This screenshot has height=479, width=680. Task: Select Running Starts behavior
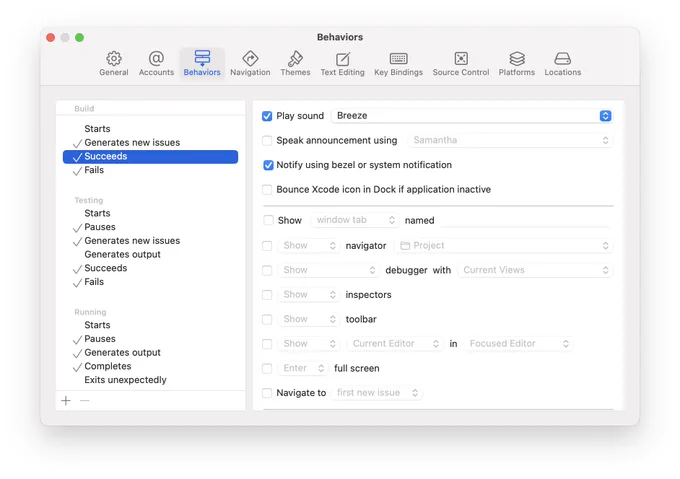pos(150,325)
